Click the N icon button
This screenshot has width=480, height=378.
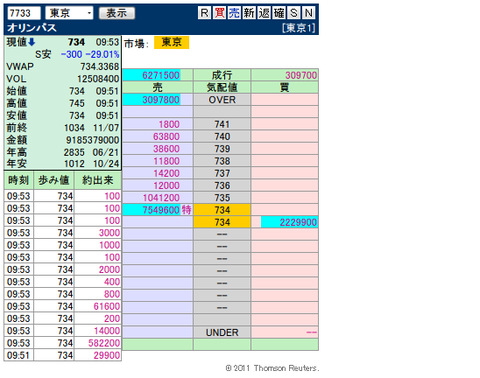[x=309, y=13]
